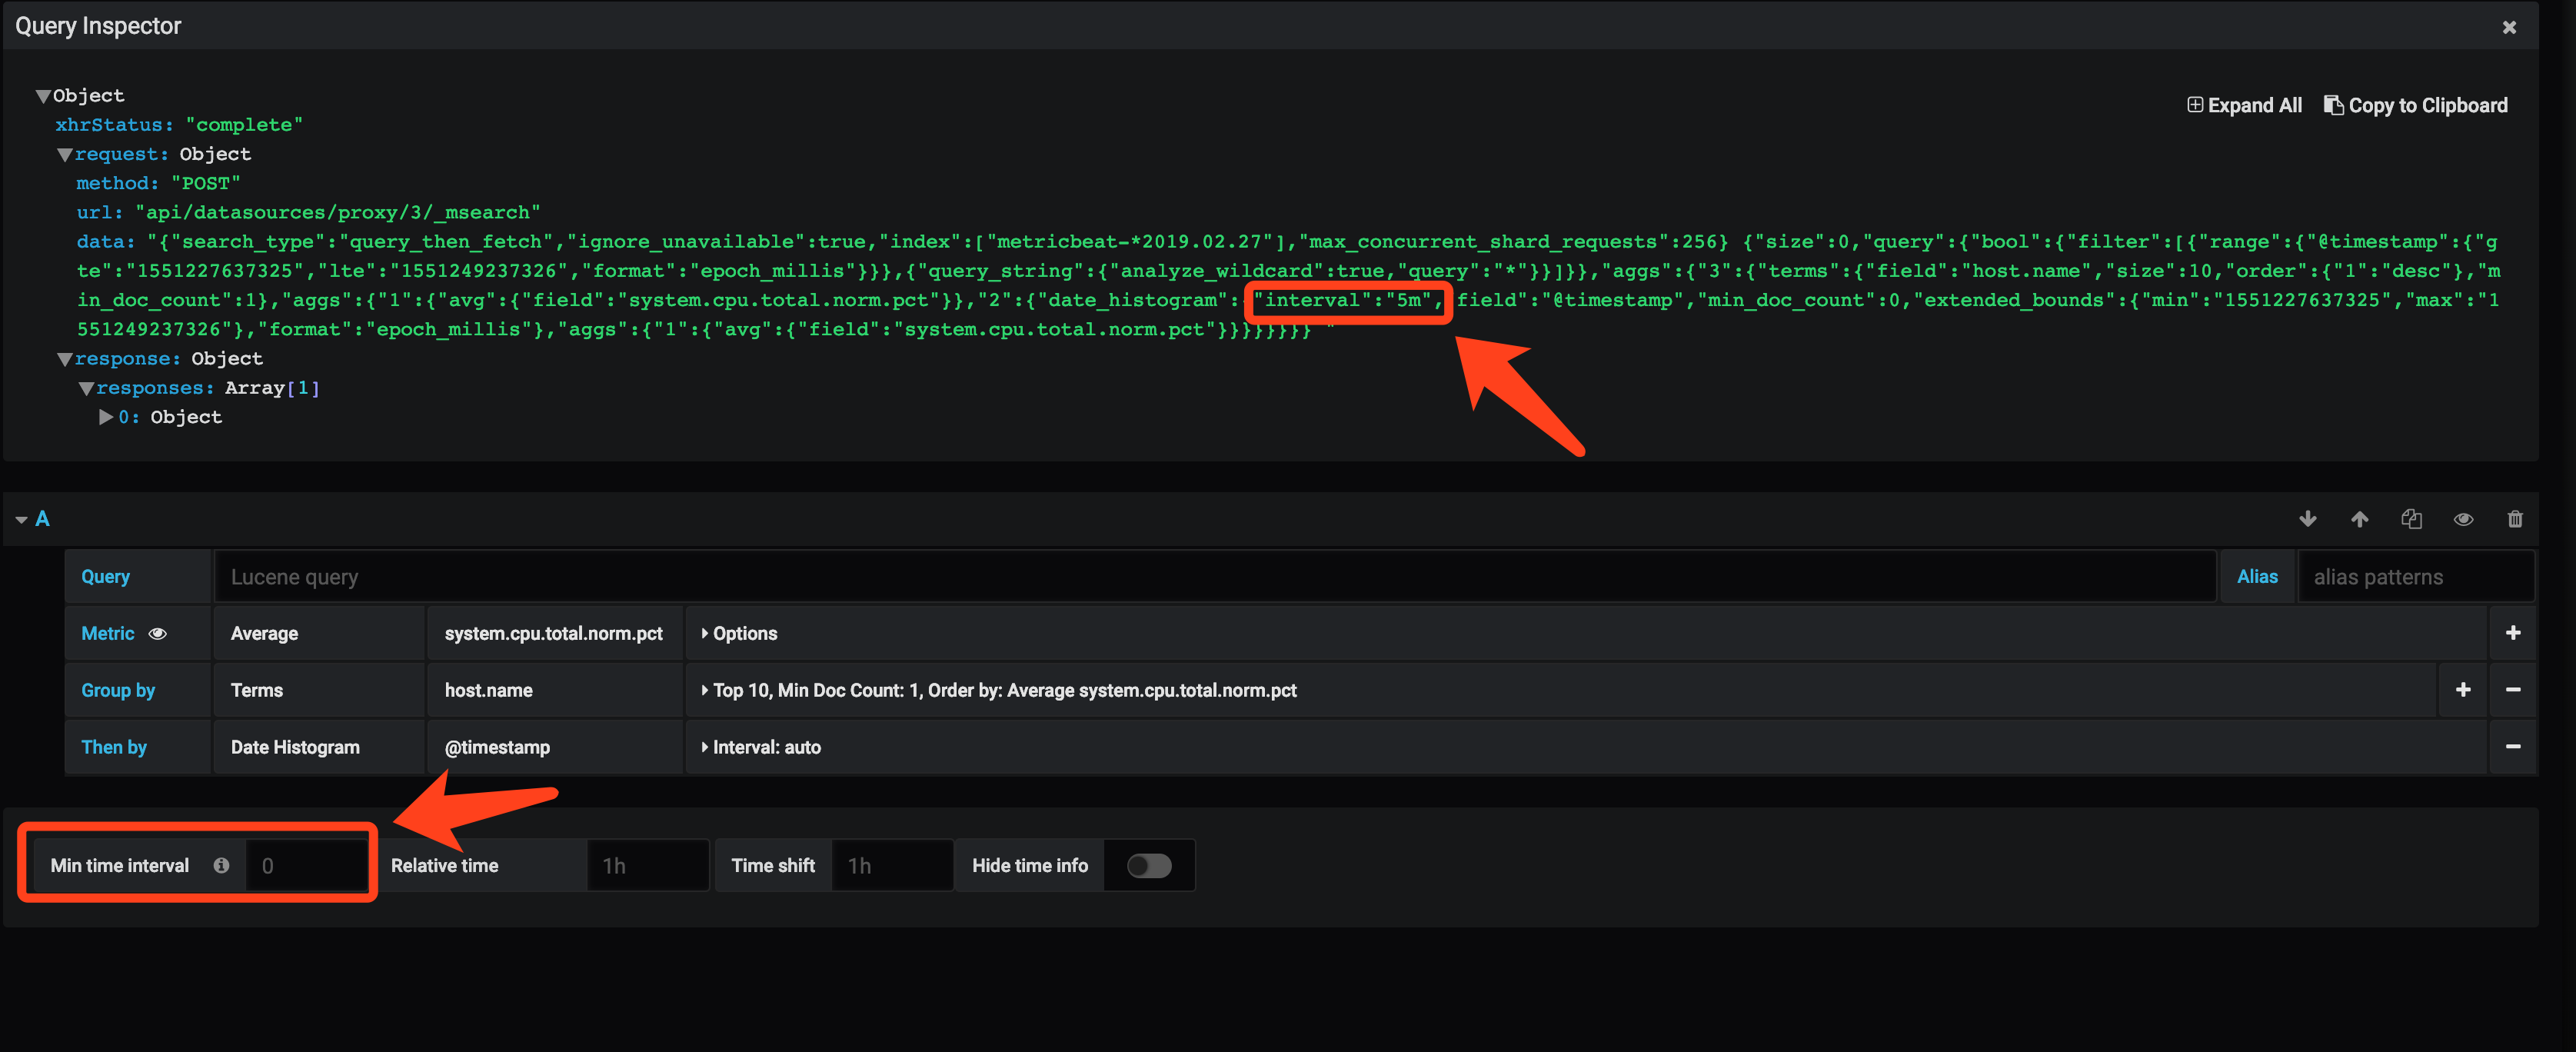The width and height of the screenshot is (2576, 1052).
Task: Remove the Date Histogram Then by row
Action: (2512, 746)
